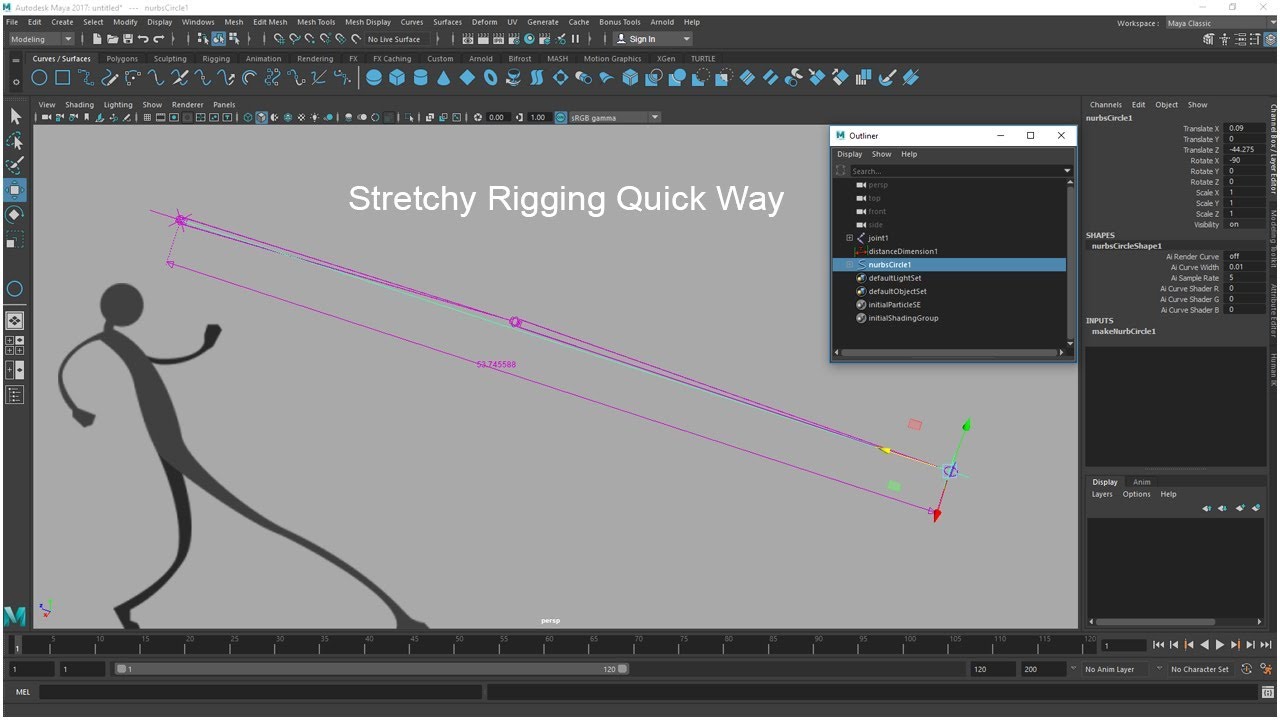Click the Save Scene disk icon
Image resolution: width=1280 pixels, height=720 pixels.
(x=127, y=39)
